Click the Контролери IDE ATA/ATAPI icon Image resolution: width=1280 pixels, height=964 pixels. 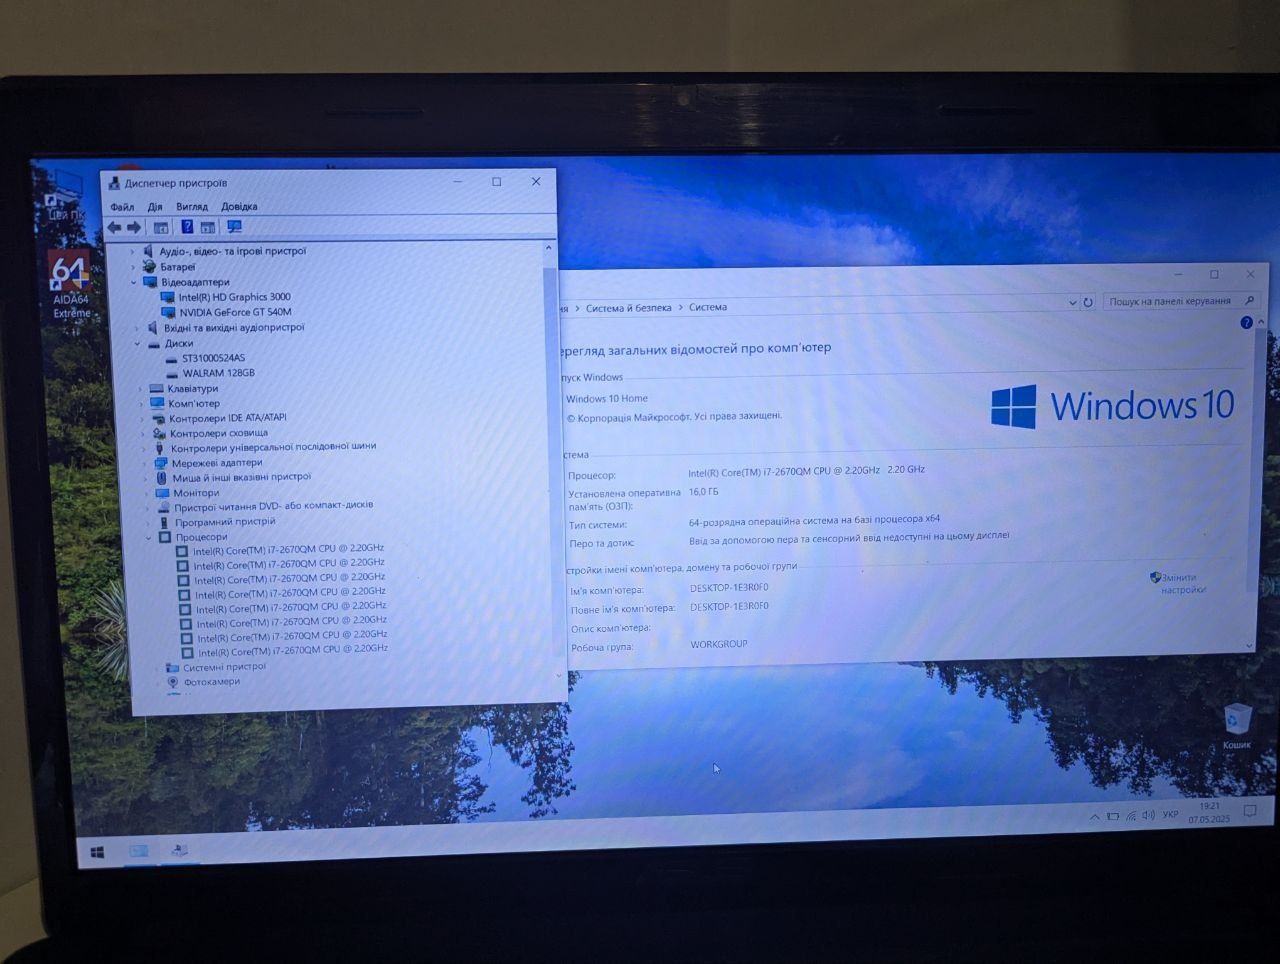pos(158,419)
